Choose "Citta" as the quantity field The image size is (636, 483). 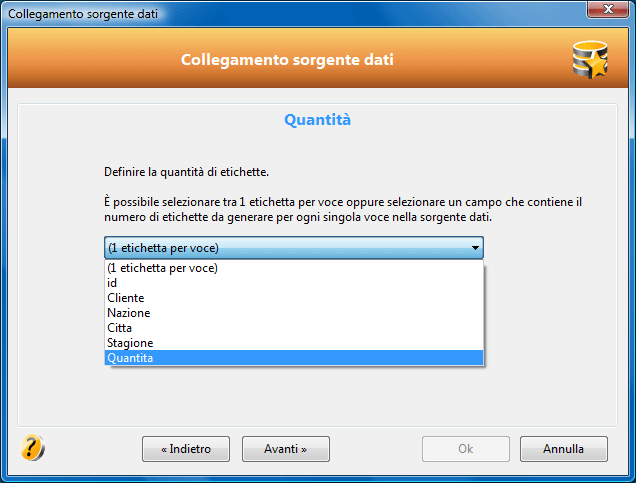294,328
